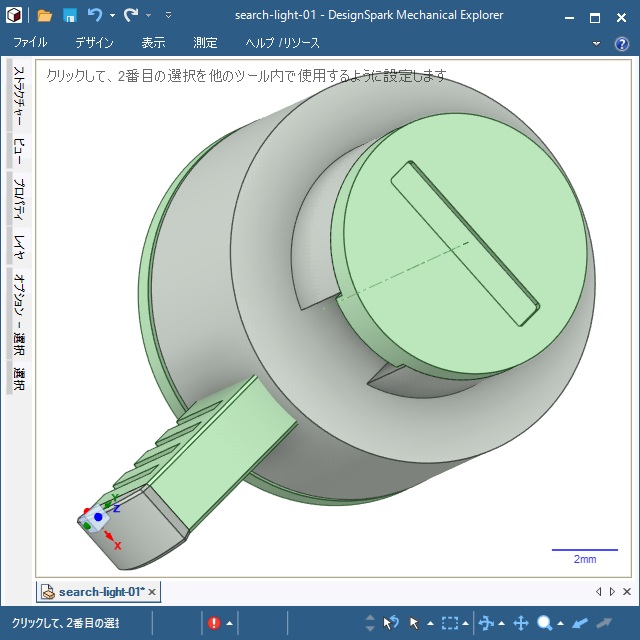
Task: Open the Undo history dropdown arrow
Action: (x=112, y=16)
